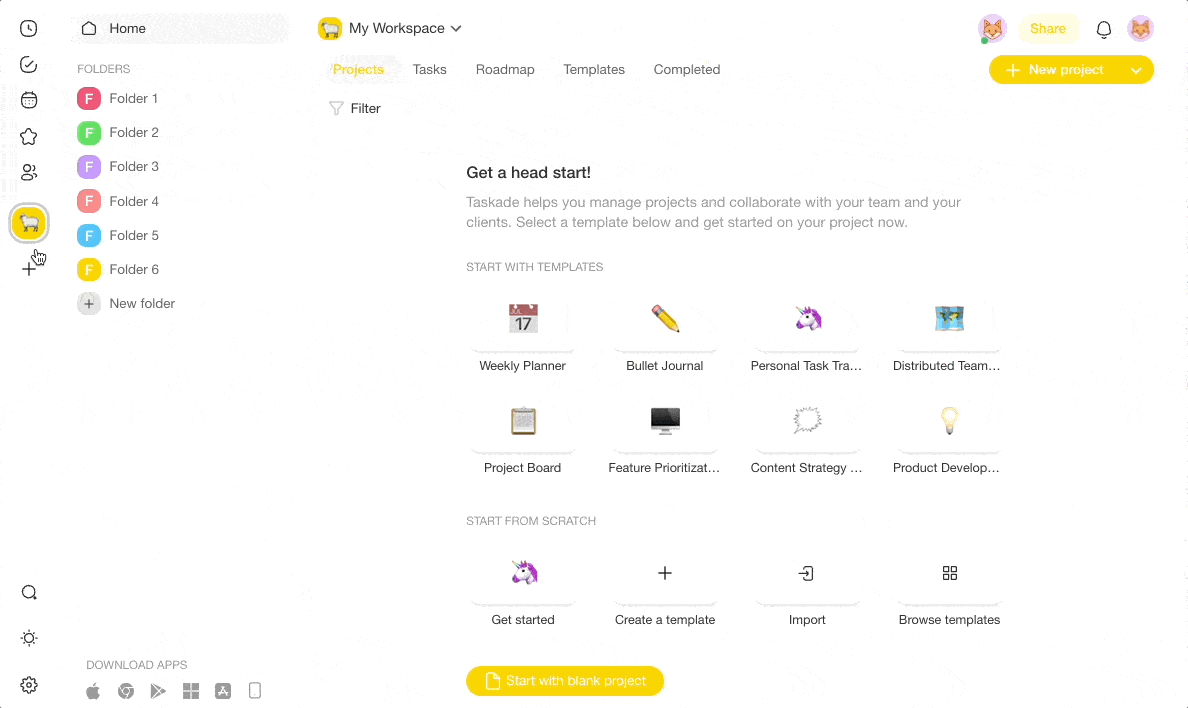Select the My Workspace sheep icon
The image size is (1188, 708).
(x=28, y=222)
